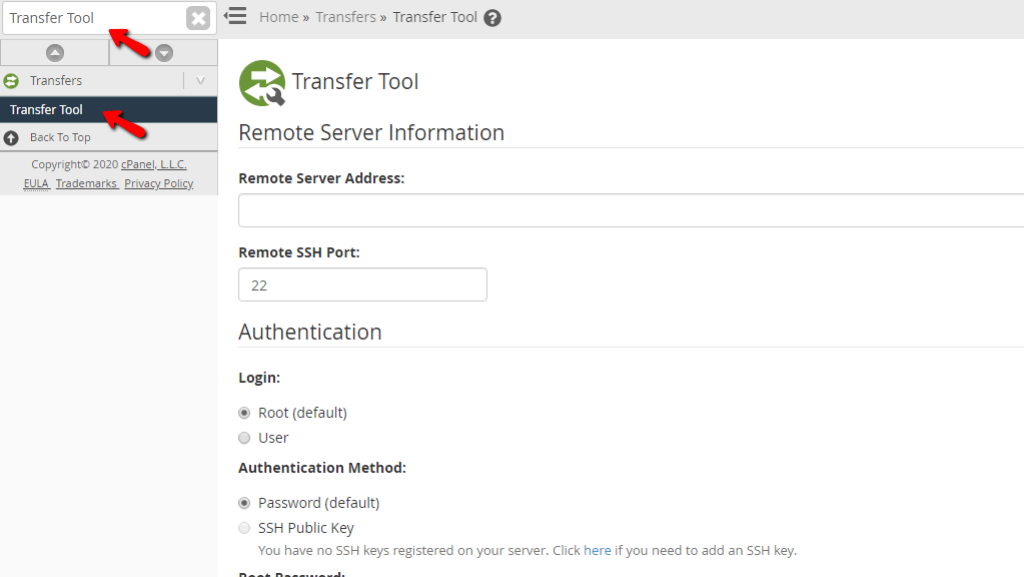Open the EULA link

click(37, 183)
